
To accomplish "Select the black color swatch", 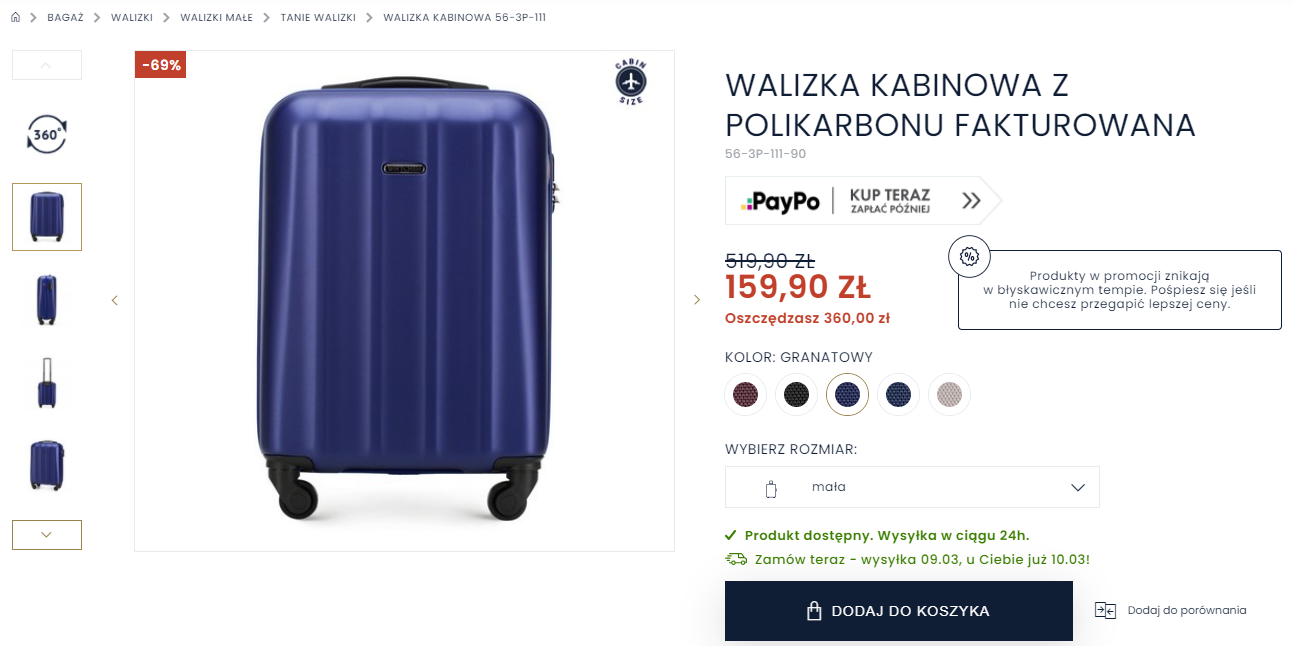I will [x=796, y=394].
